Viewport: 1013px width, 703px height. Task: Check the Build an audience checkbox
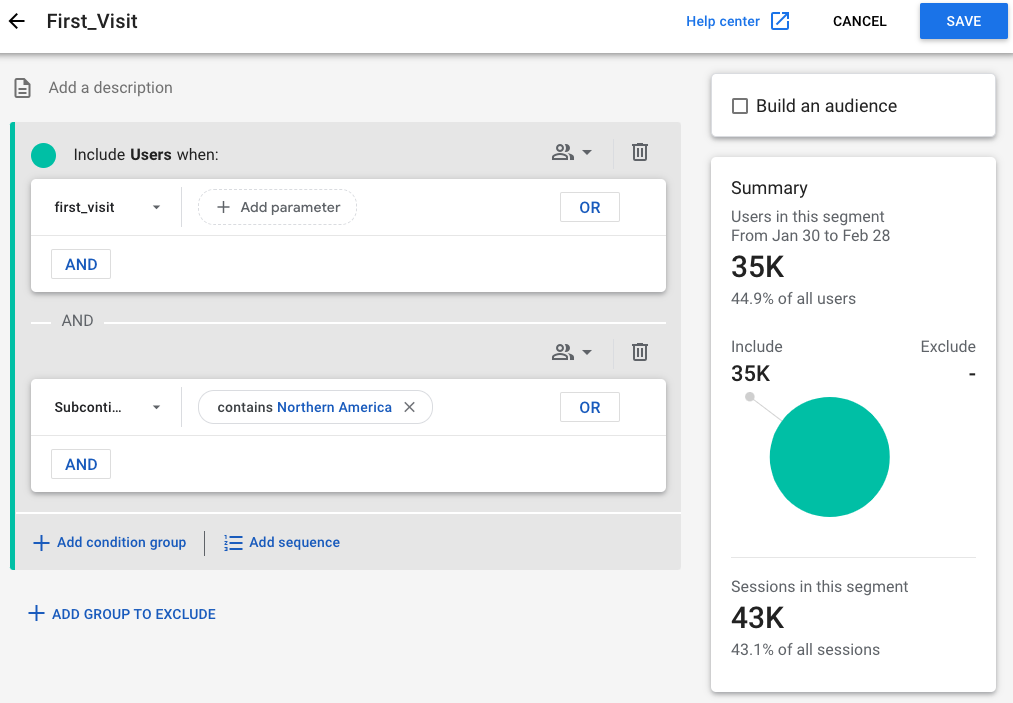tap(740, 106)
